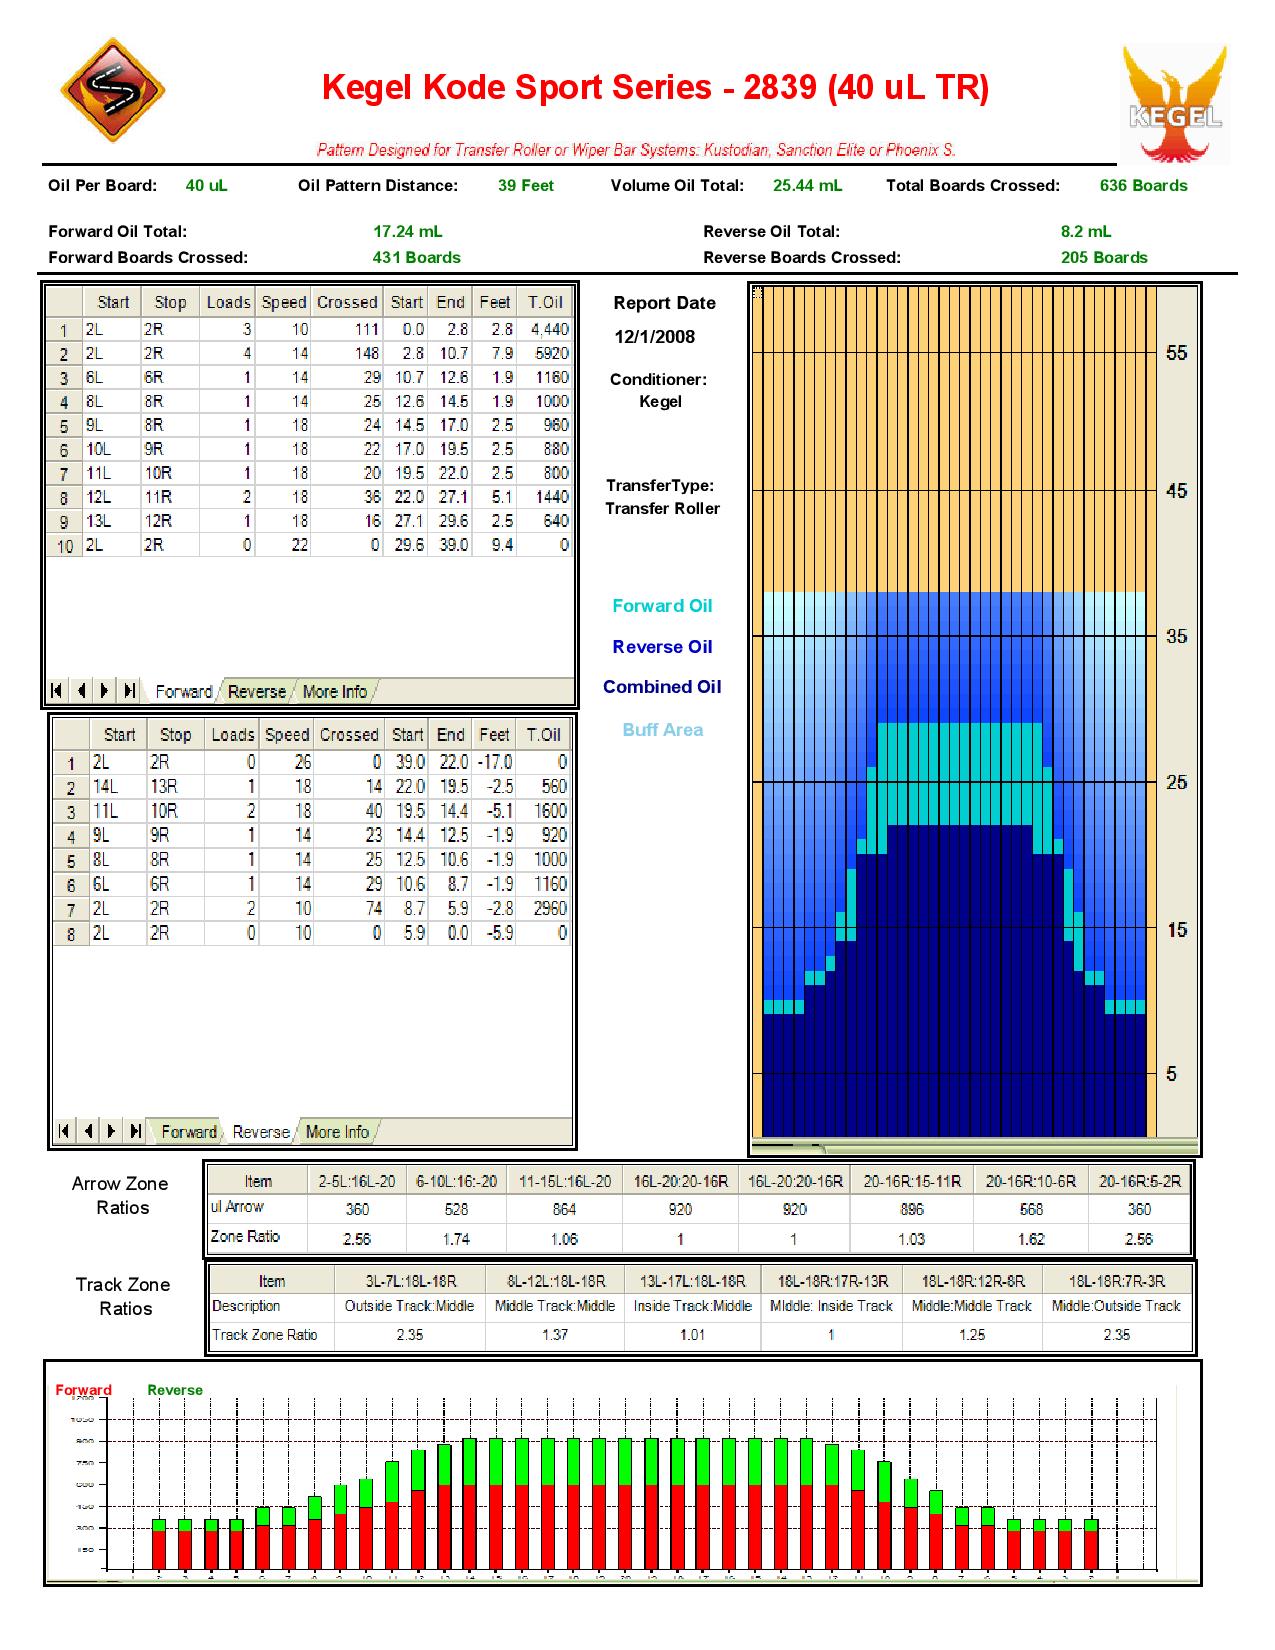Click the Track Zone Ratio value 1.37

click(x=555, y=1335)
